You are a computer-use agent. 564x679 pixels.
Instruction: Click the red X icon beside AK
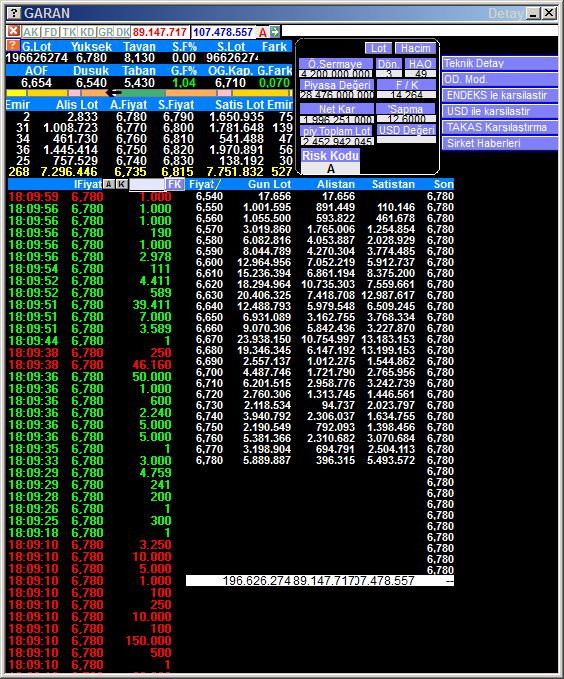[x=13, y=31]
